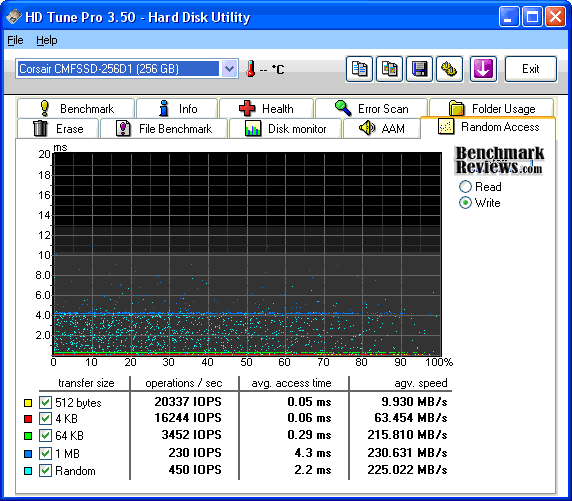Open the File Benchmark tab

(163, 128)
